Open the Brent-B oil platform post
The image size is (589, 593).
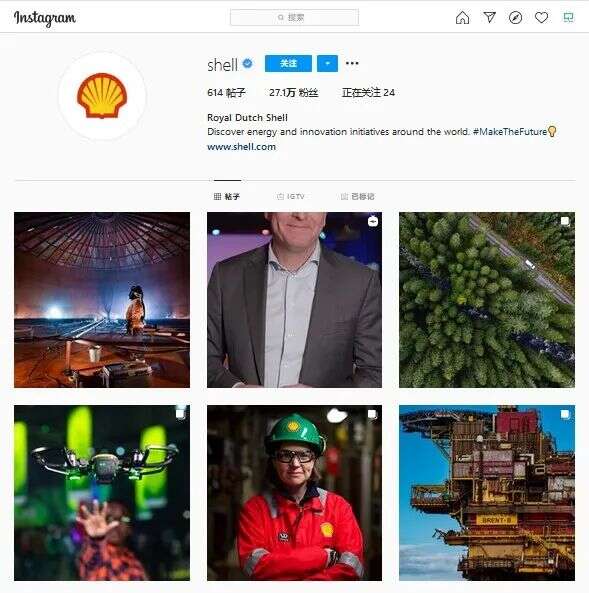click(x=487, y=493)
